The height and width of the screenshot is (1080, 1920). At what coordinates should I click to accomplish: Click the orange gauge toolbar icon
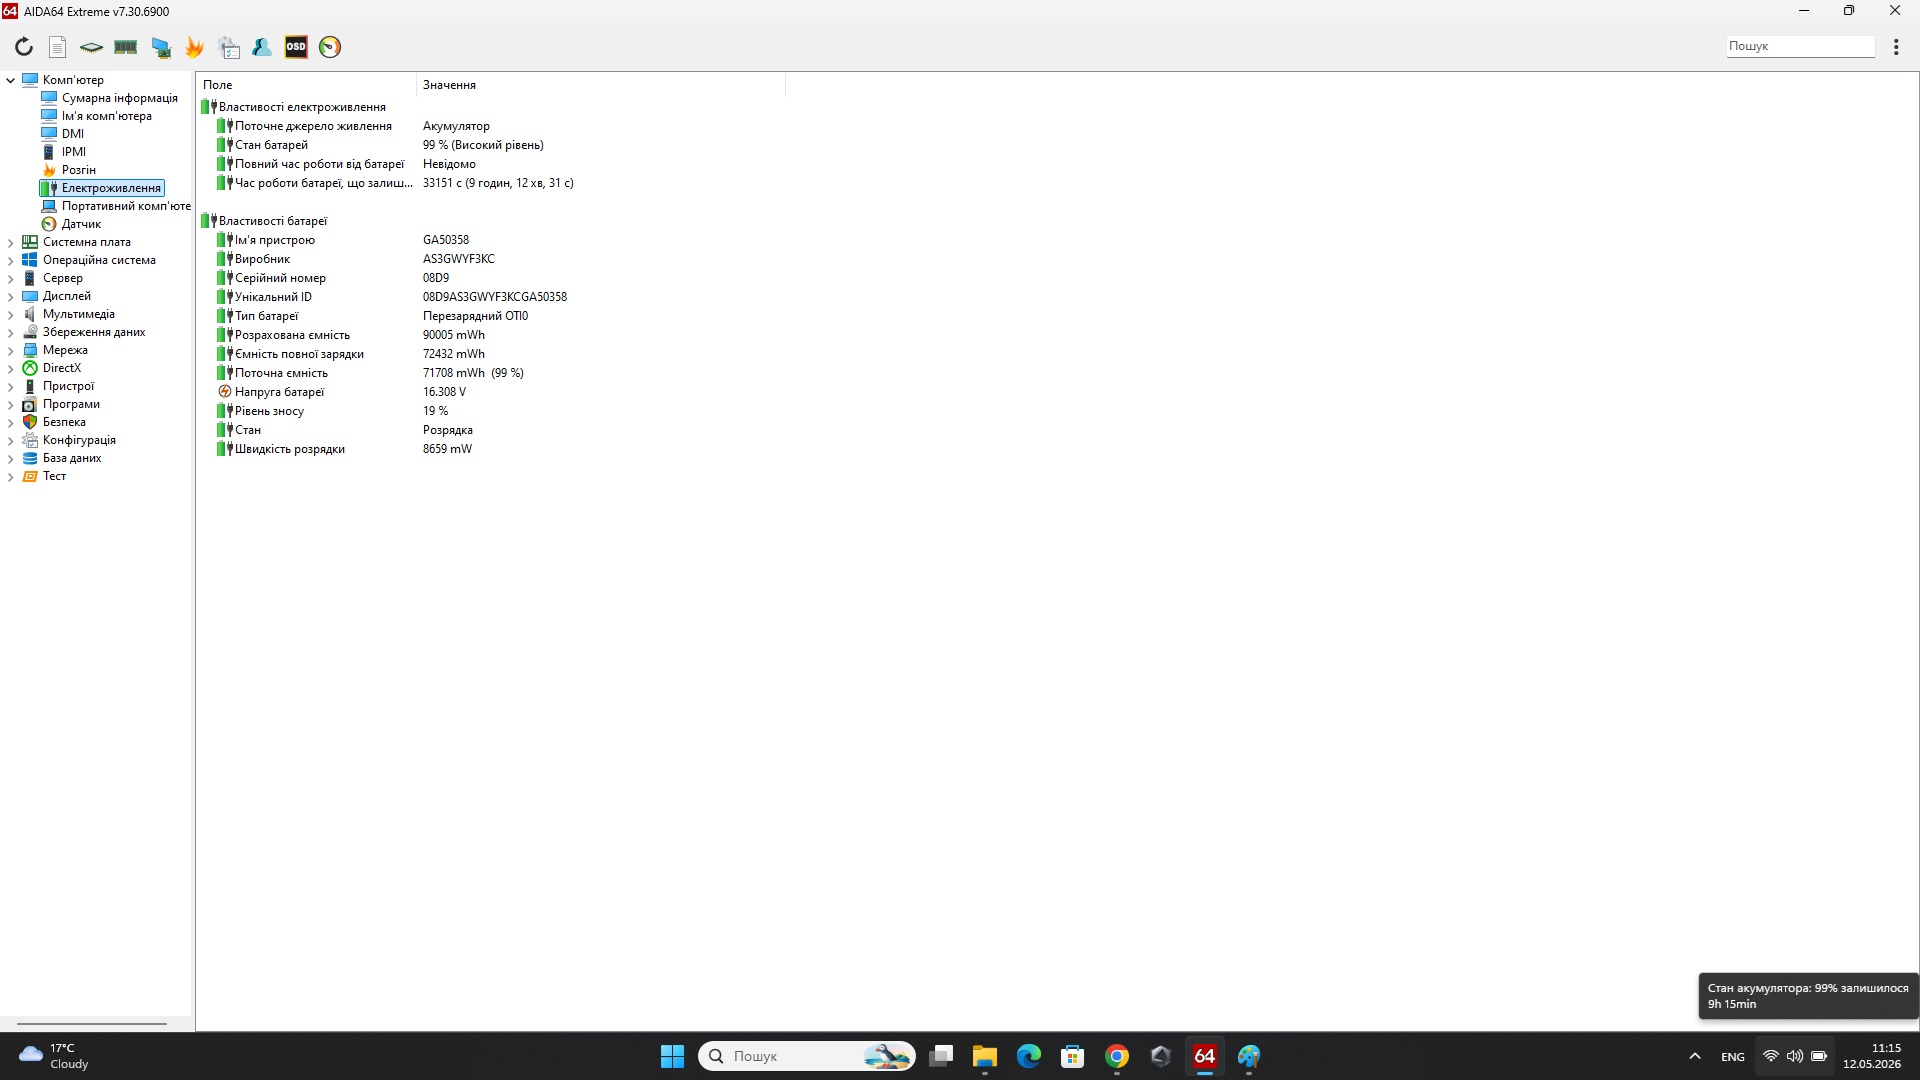click(330, 47)
